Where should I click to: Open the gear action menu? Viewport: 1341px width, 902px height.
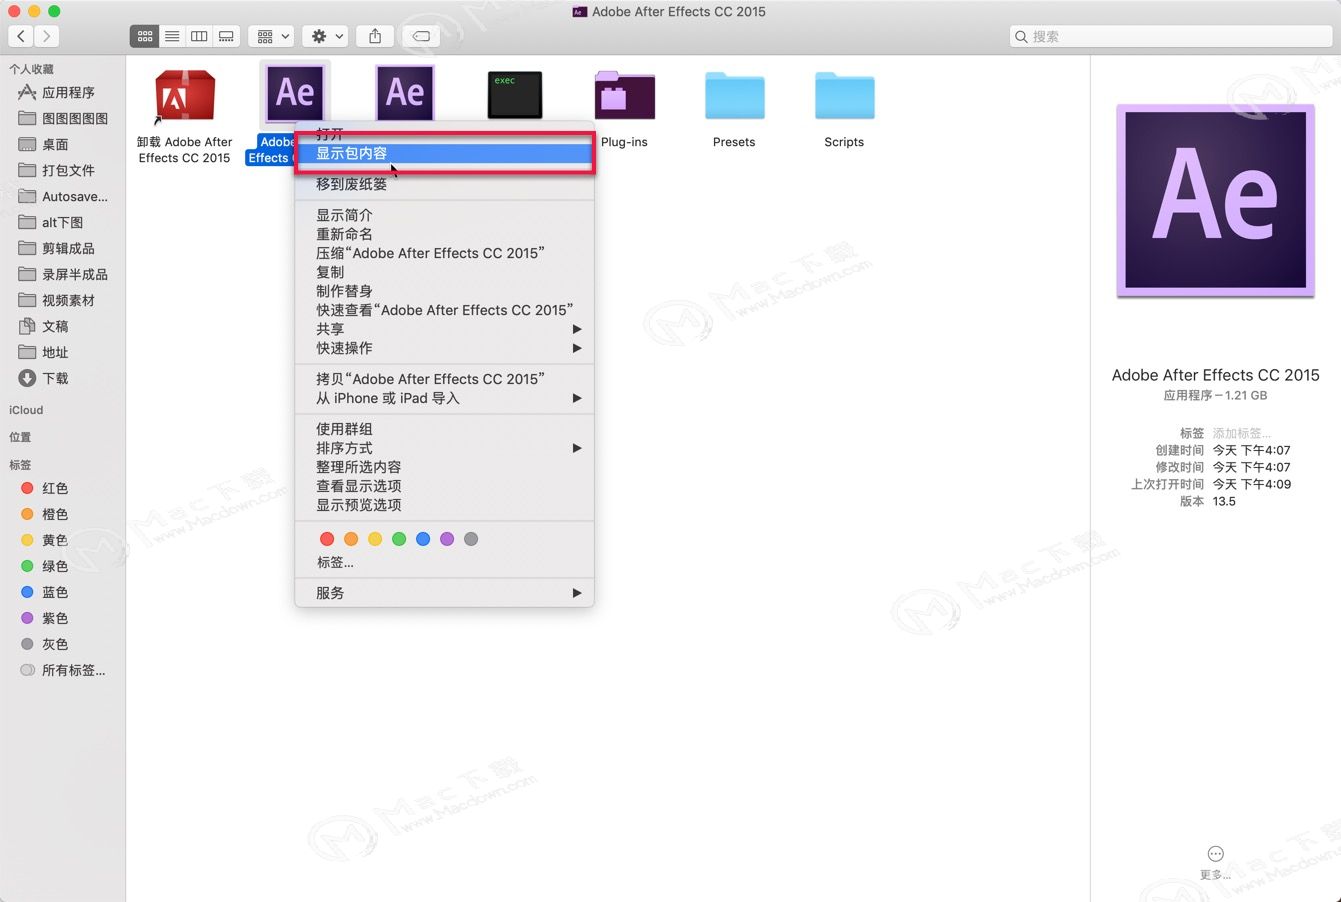(326, 36)
